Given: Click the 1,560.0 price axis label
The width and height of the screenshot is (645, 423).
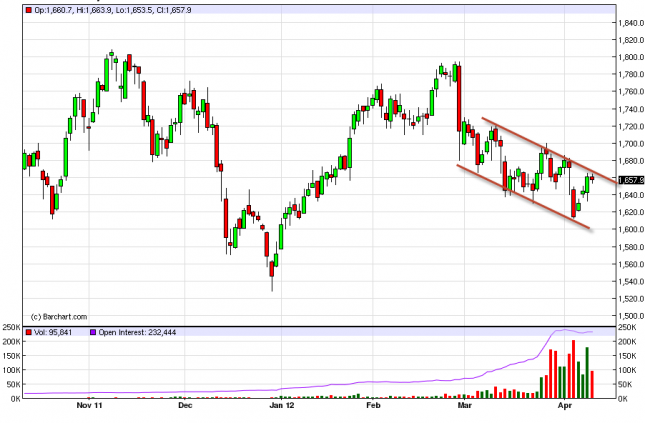Looking at the screenshot, I should (x=631, y=264).
